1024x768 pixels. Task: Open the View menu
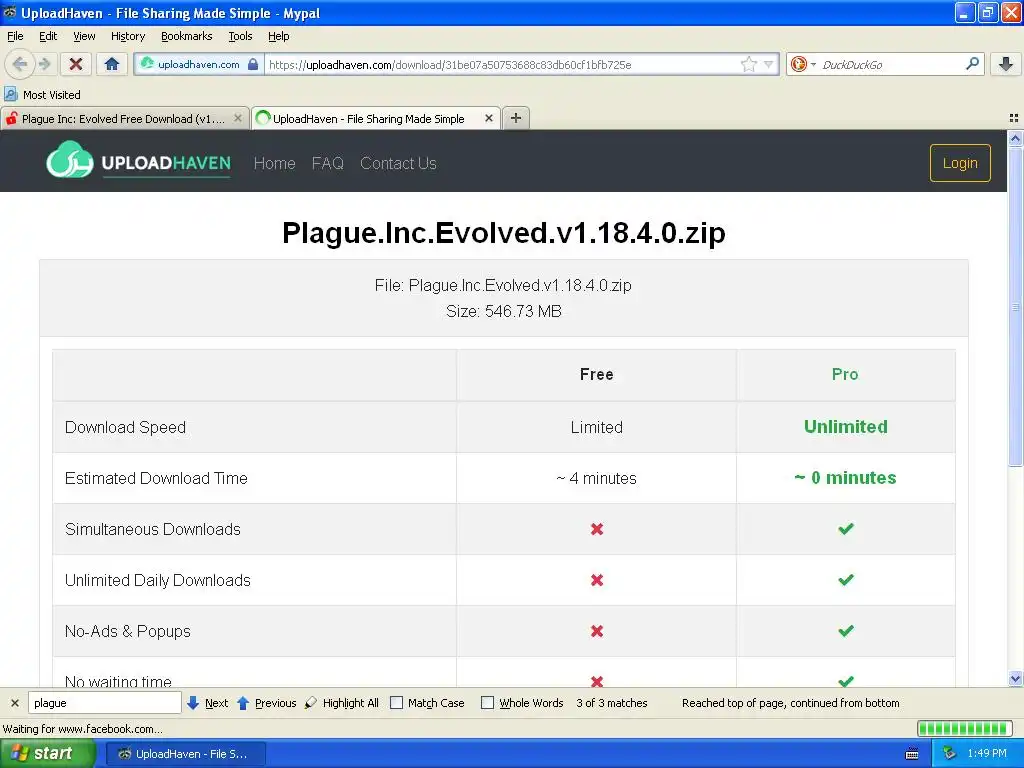(84, 36)
